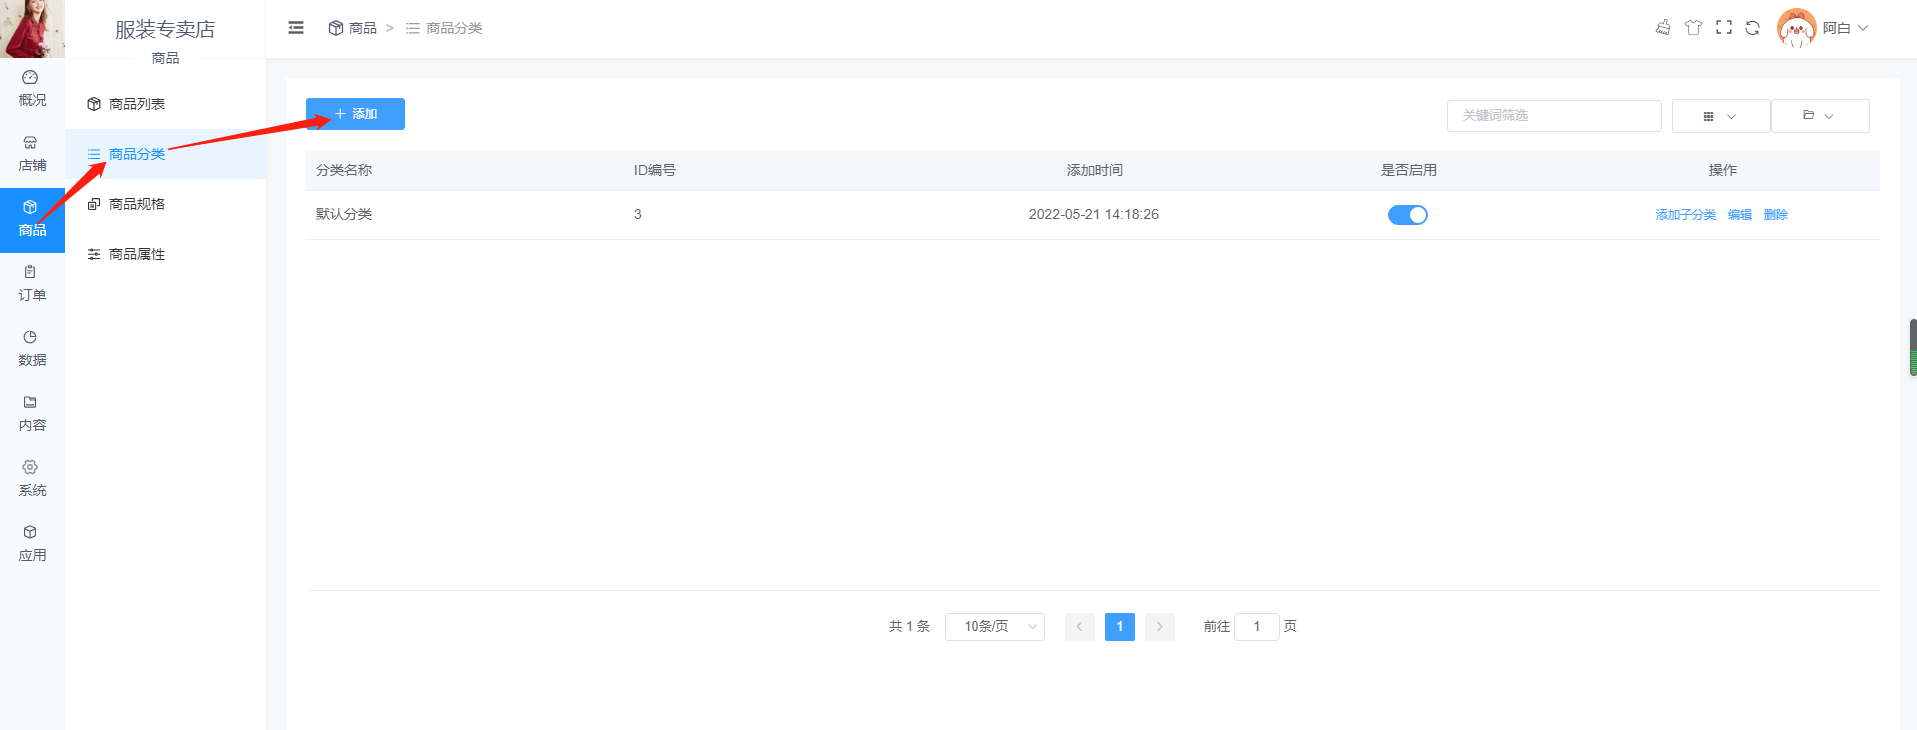
Task: Open 商品列表 menu item
Action: (166, 104)
